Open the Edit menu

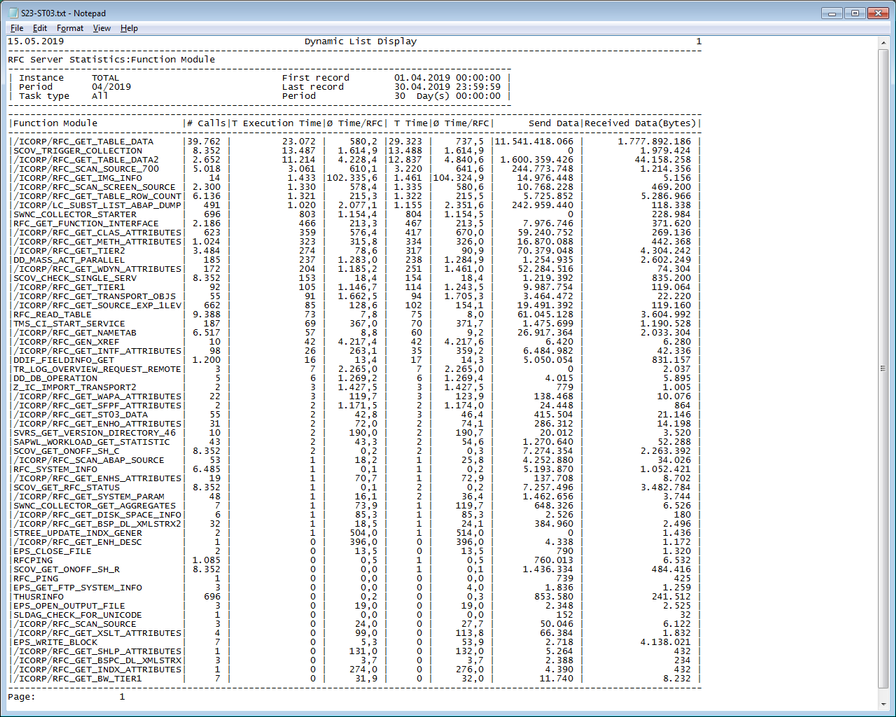(42, 30)
